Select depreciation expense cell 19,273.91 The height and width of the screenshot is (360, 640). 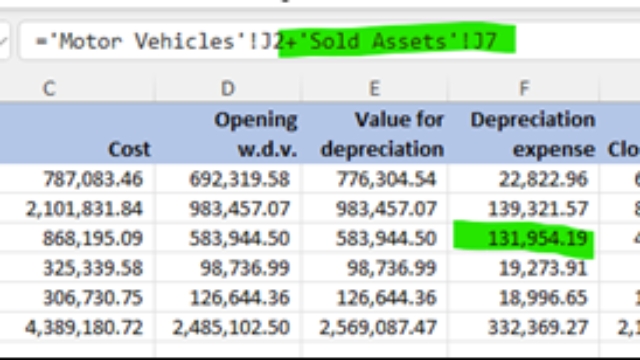click(524, 268)
